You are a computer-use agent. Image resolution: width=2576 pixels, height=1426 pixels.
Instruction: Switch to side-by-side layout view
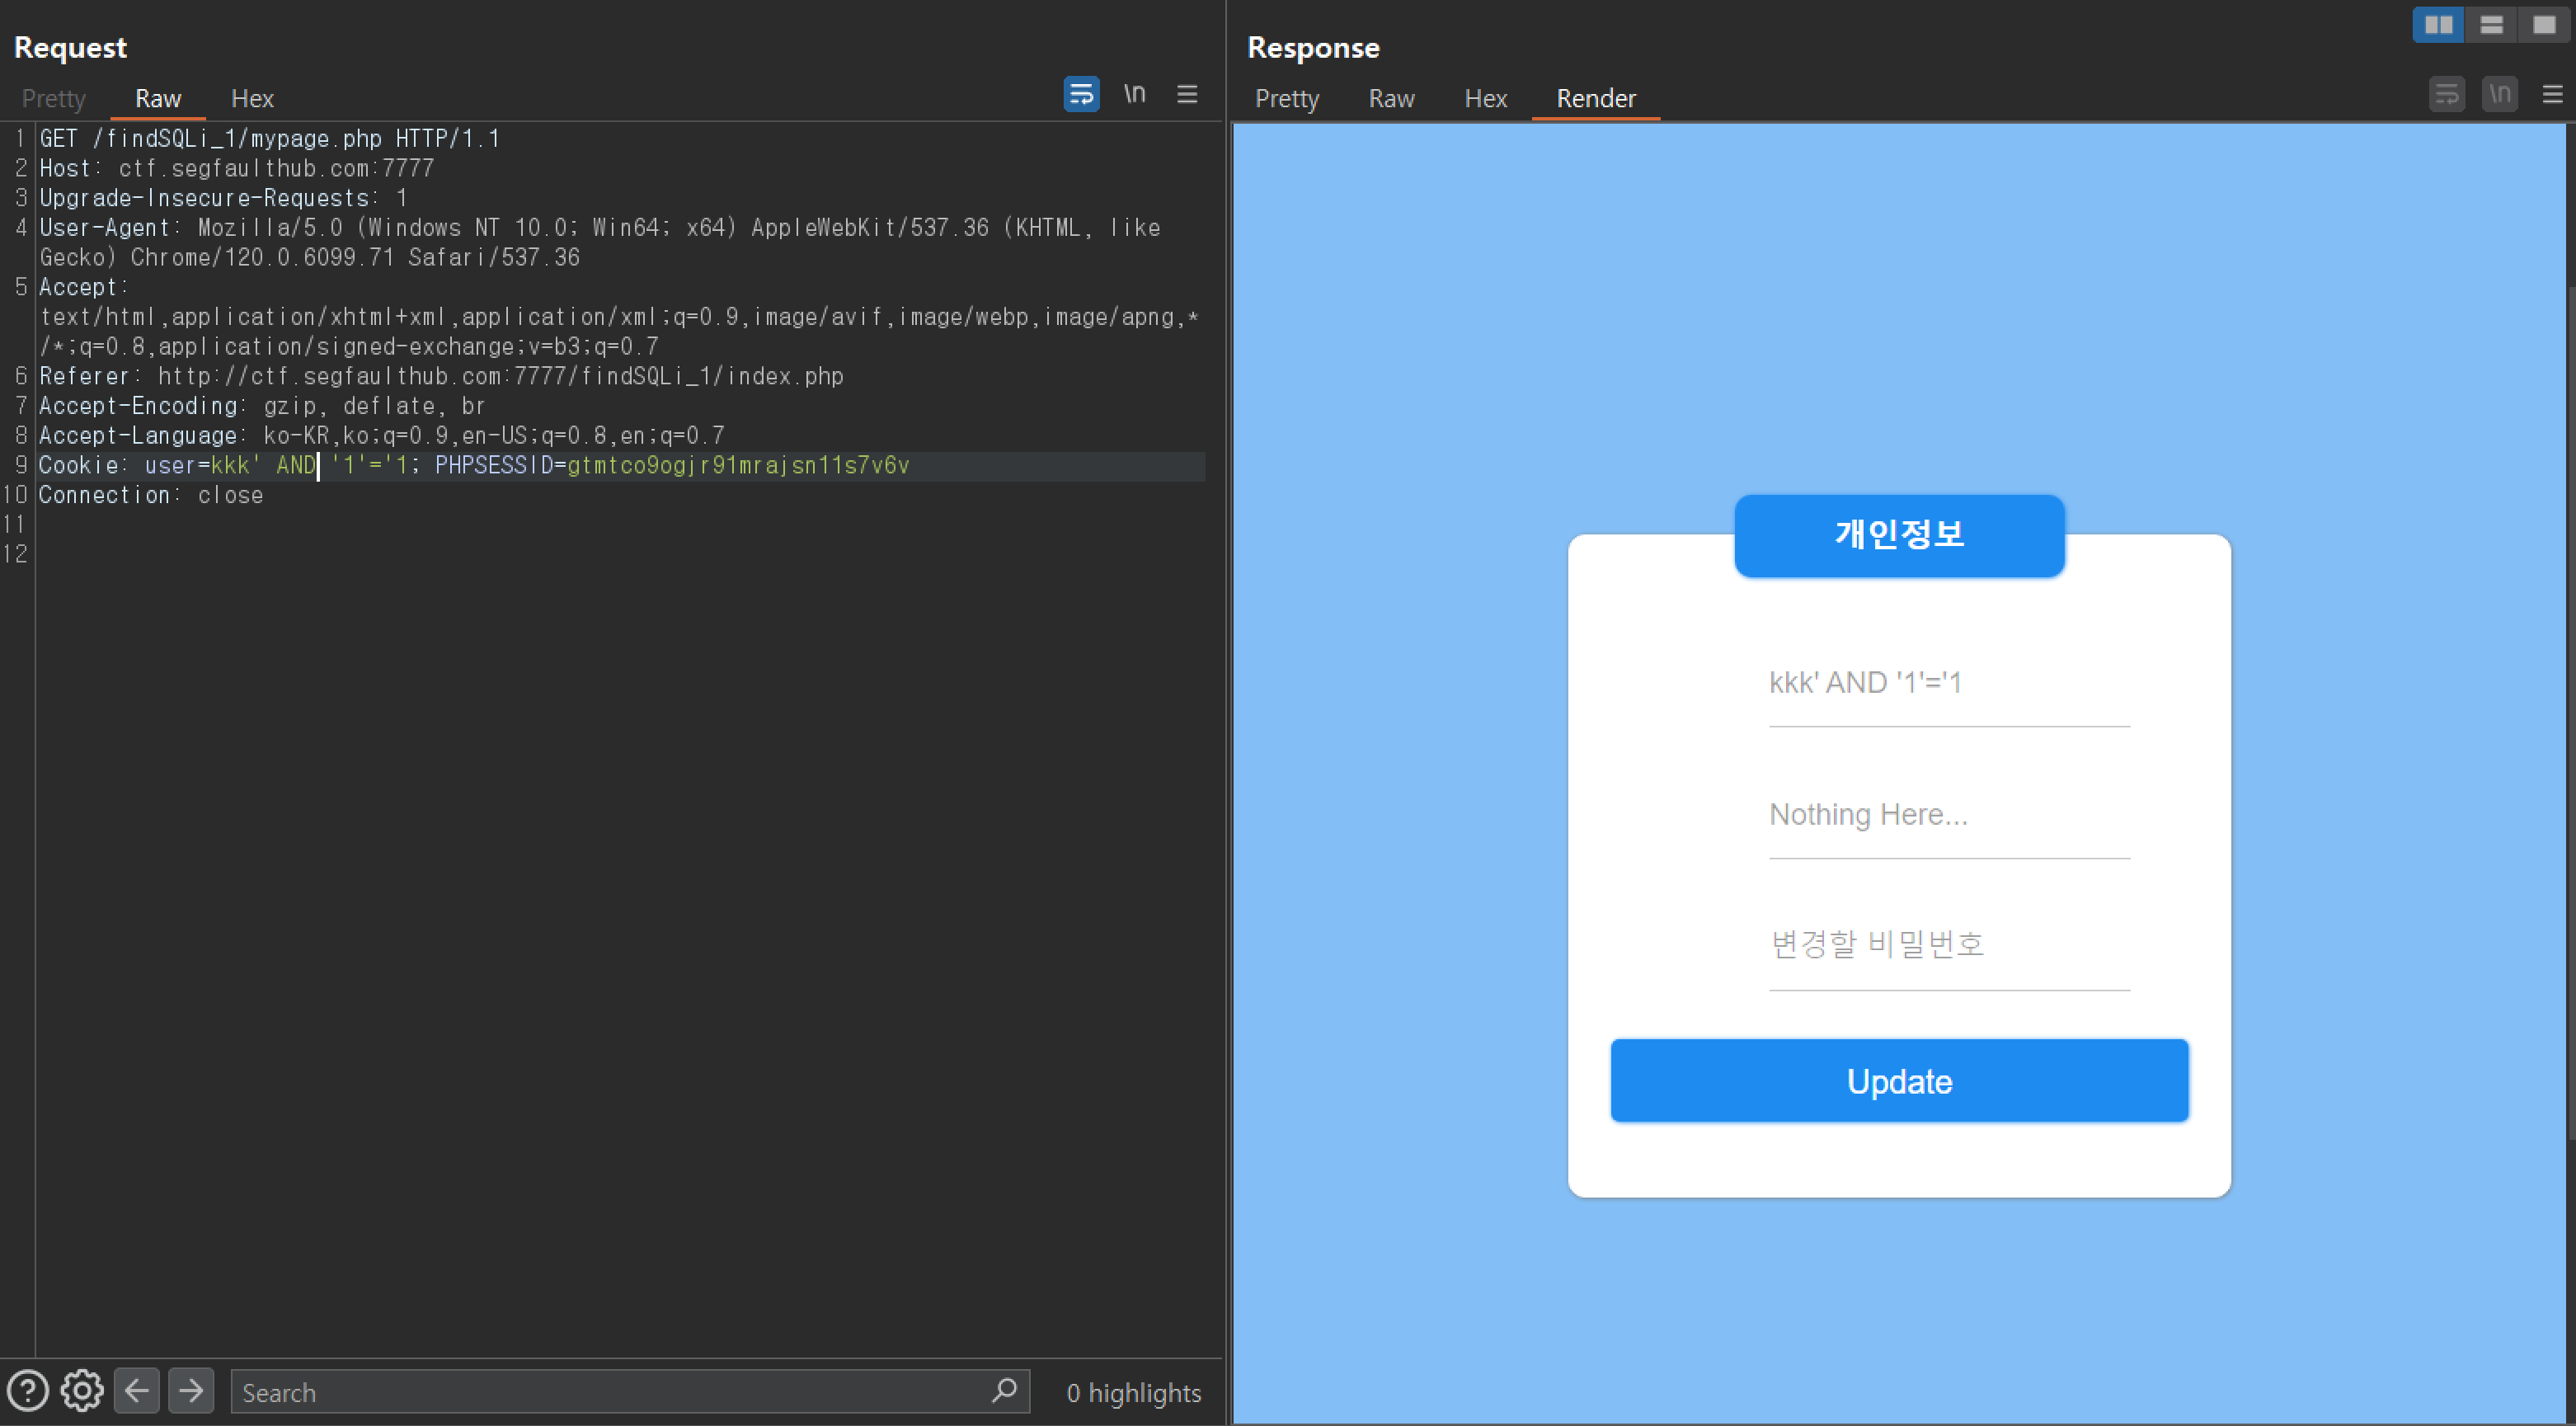coord(2438,25)
